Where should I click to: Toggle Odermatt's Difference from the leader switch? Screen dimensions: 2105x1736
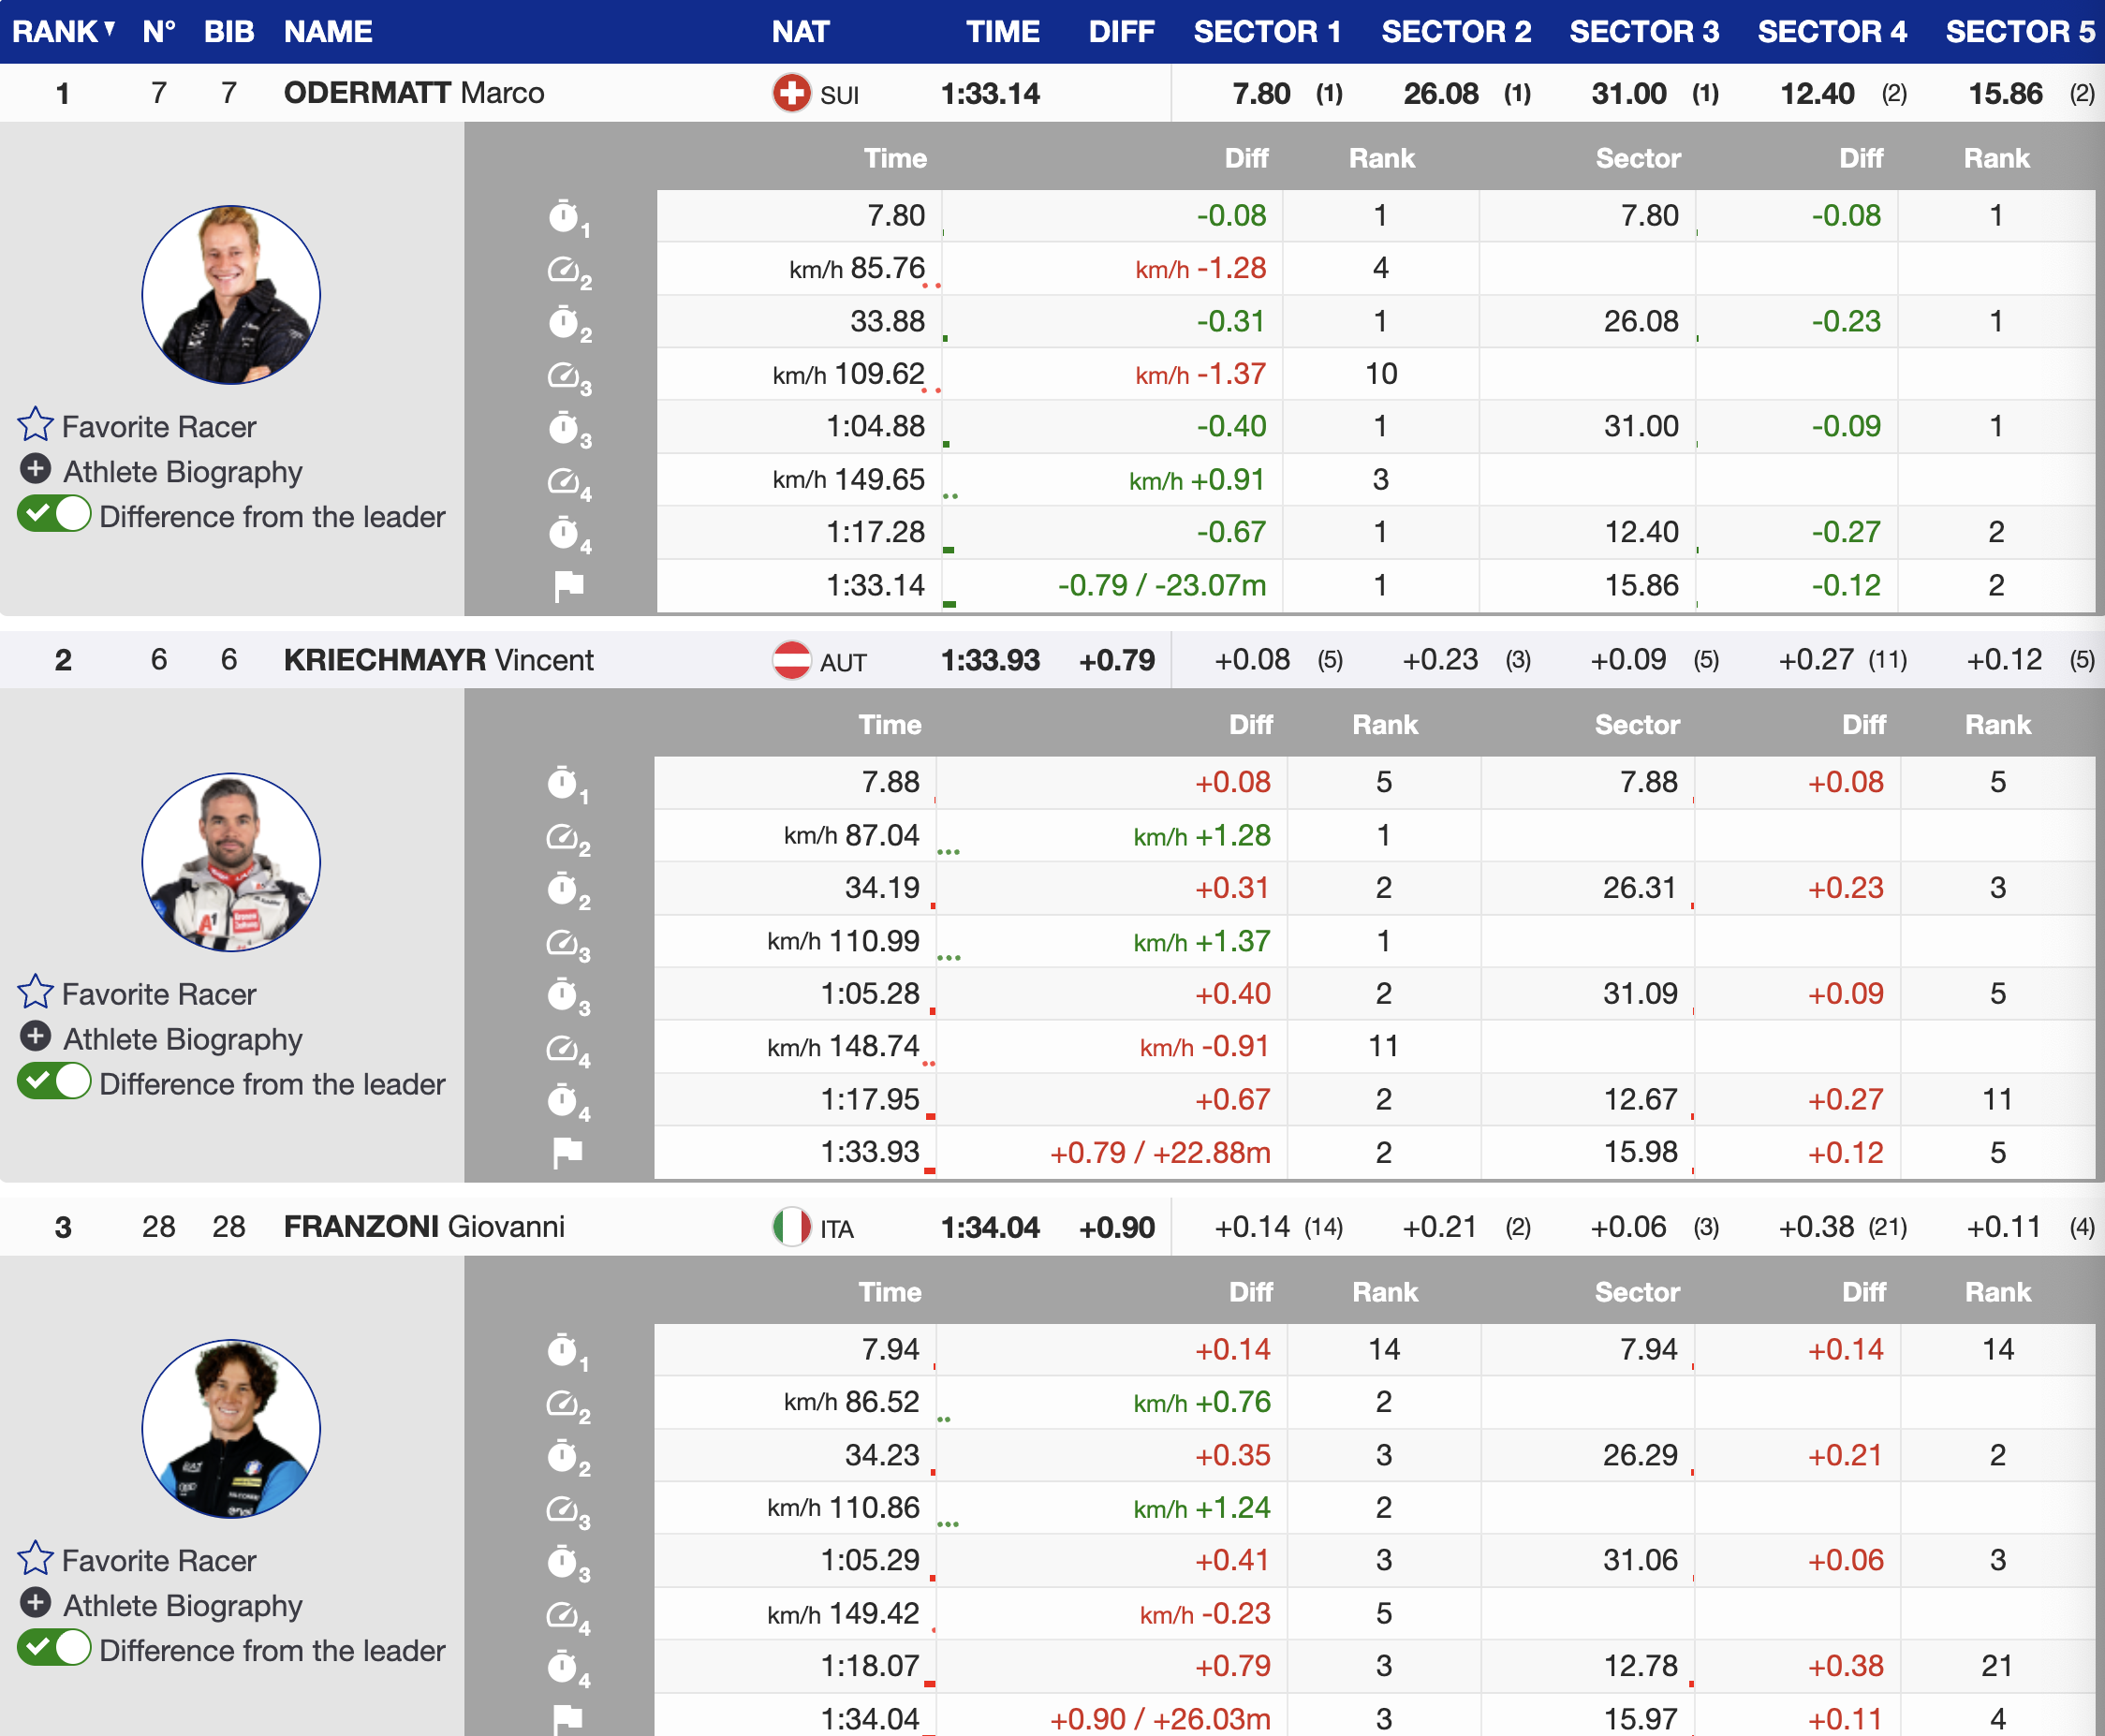[x=54, y=515]
